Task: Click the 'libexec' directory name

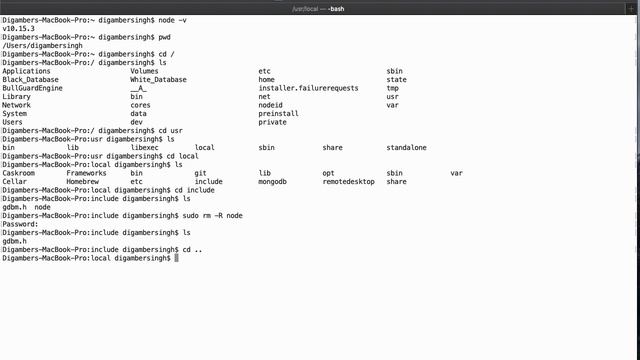Action: coord(144,147)
